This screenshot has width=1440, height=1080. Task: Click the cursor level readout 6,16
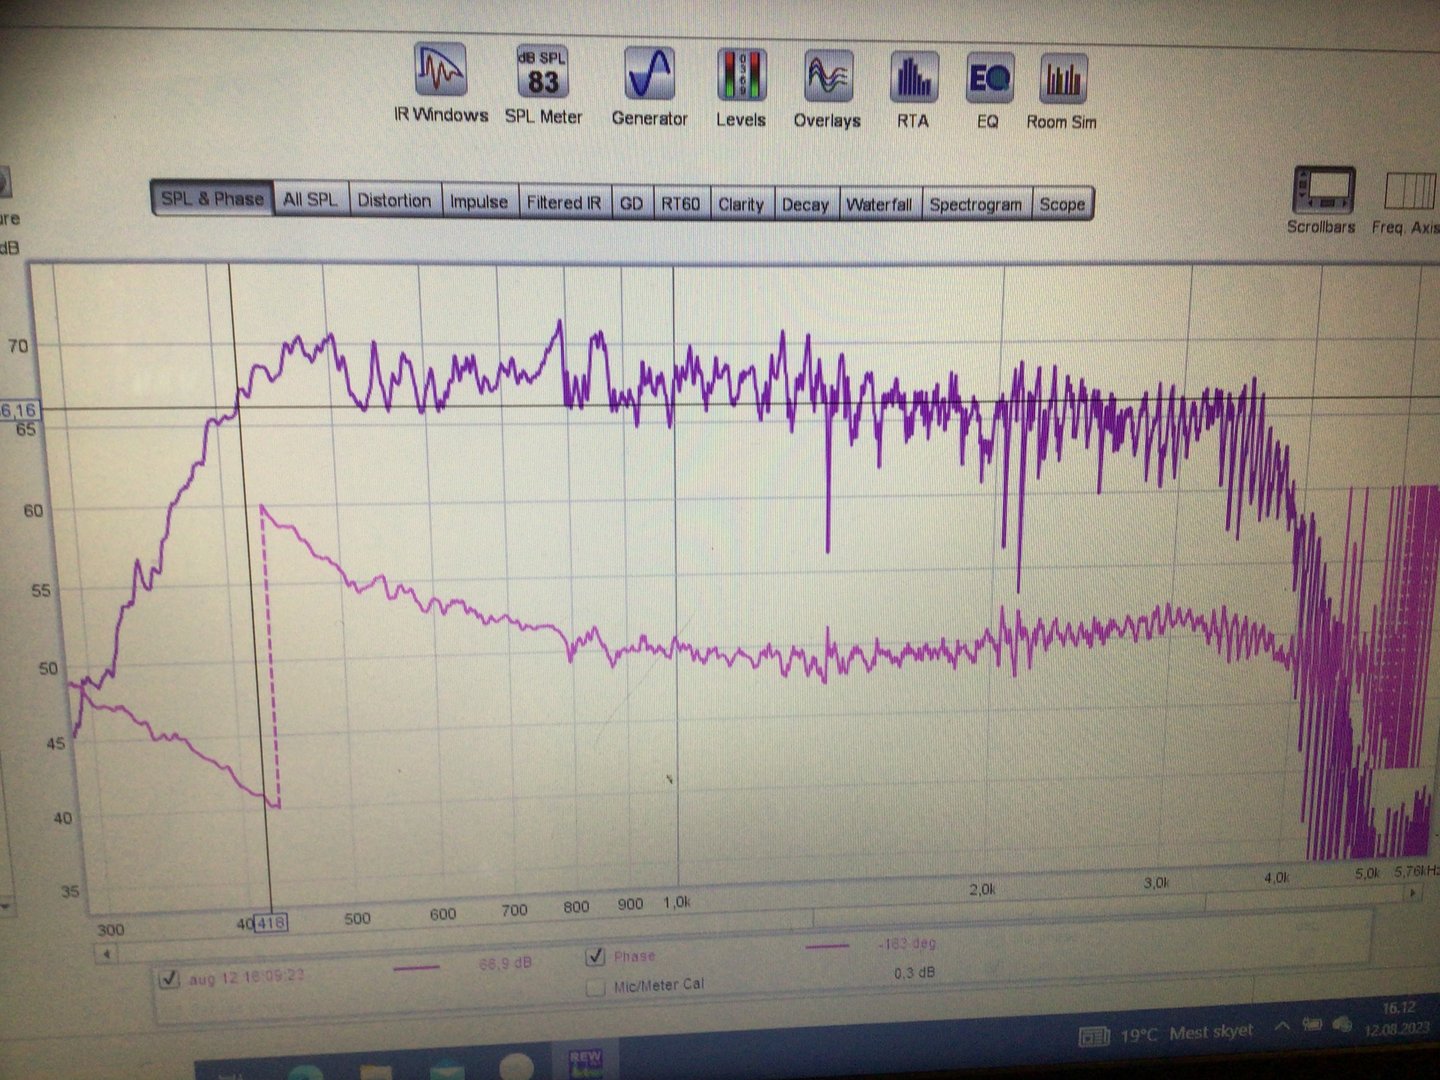click(x=18, y=410)
